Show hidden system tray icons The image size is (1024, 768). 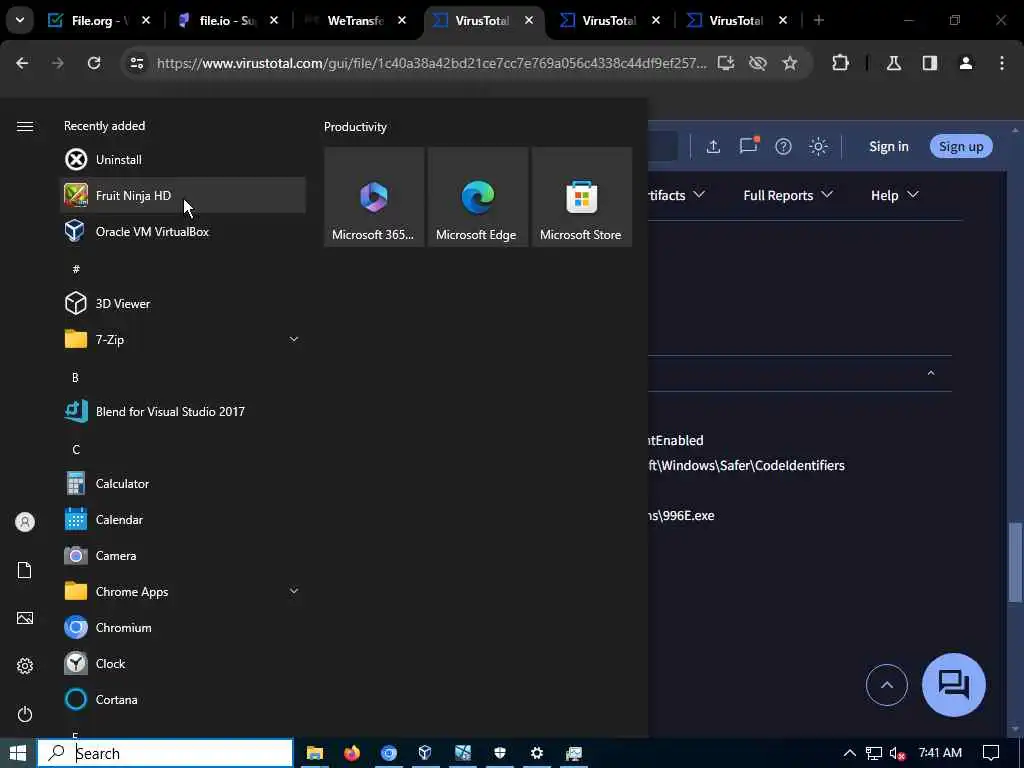point(850,753)
